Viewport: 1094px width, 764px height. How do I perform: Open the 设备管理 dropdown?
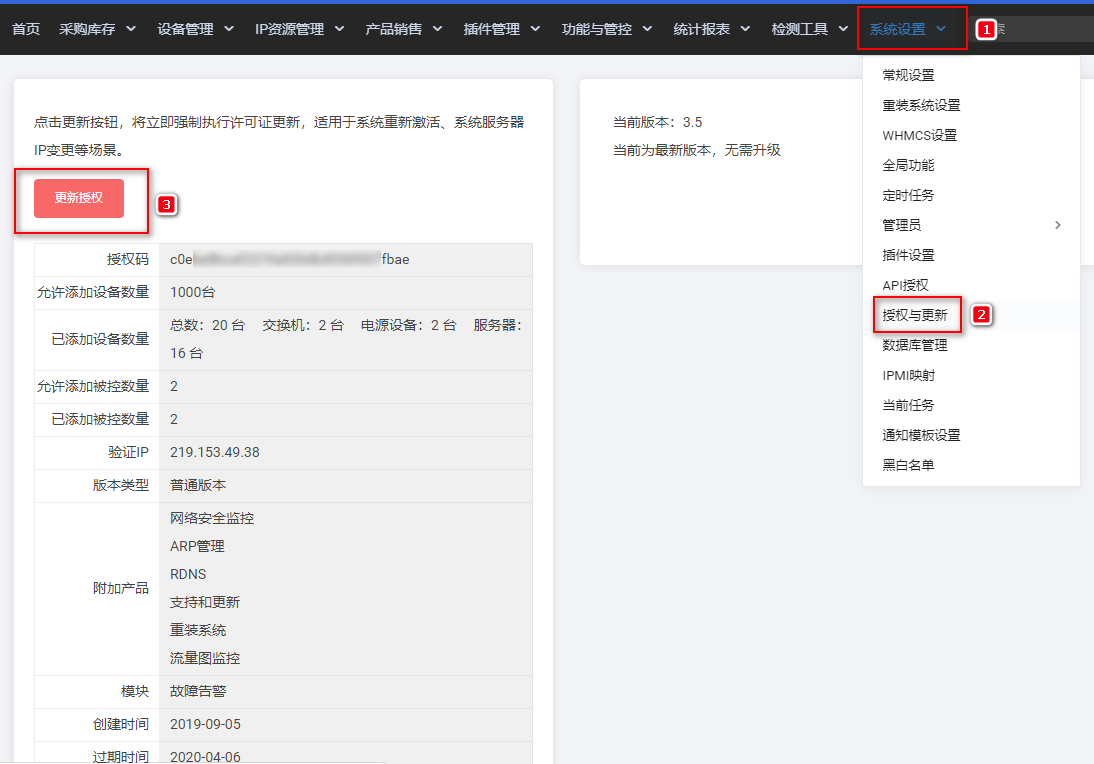(x=195, y=29)
